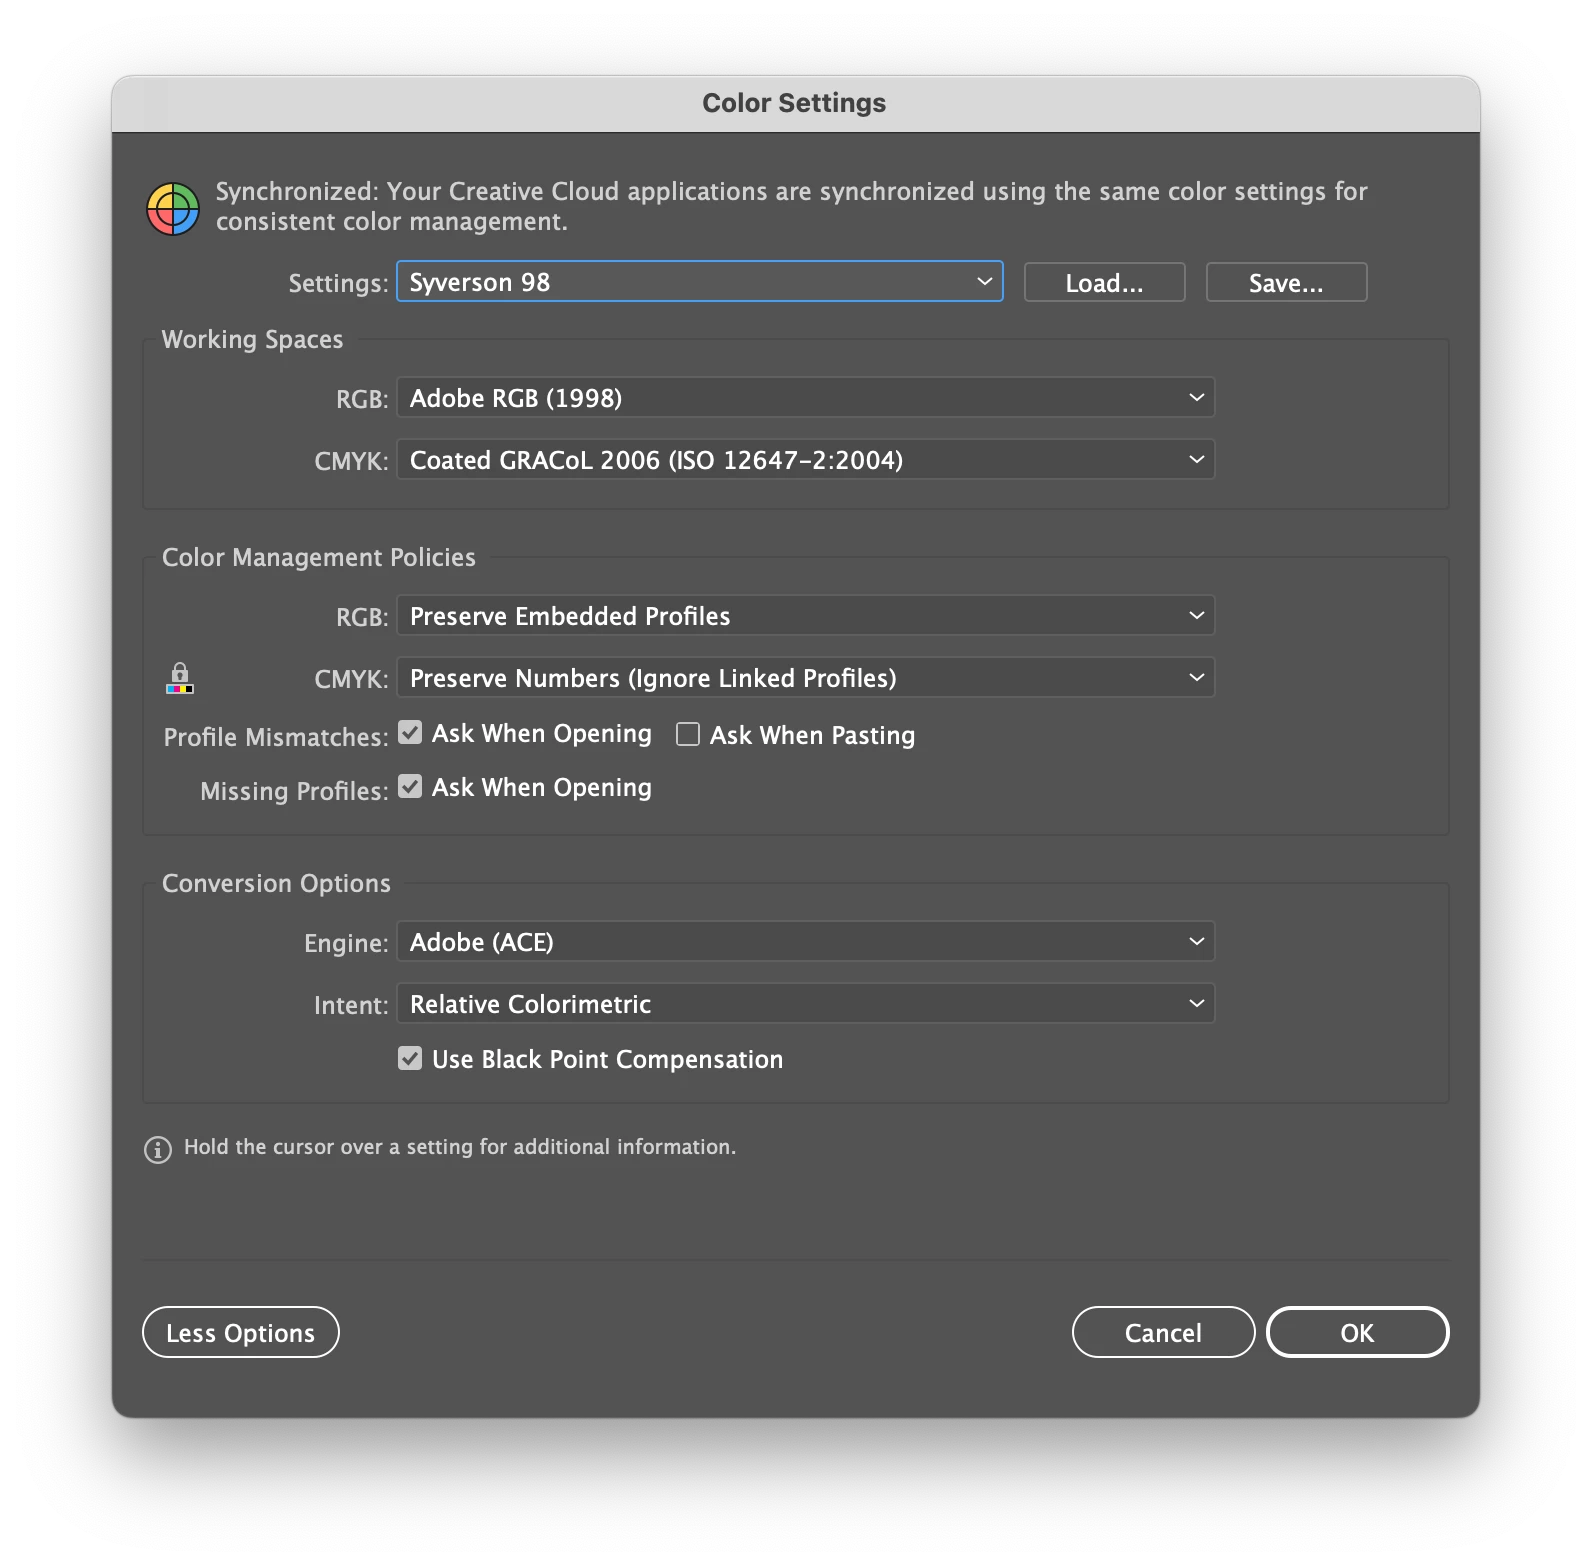Click the Working Spaces section heading
Screen dimensions: 1592x1566
[253, 340]
